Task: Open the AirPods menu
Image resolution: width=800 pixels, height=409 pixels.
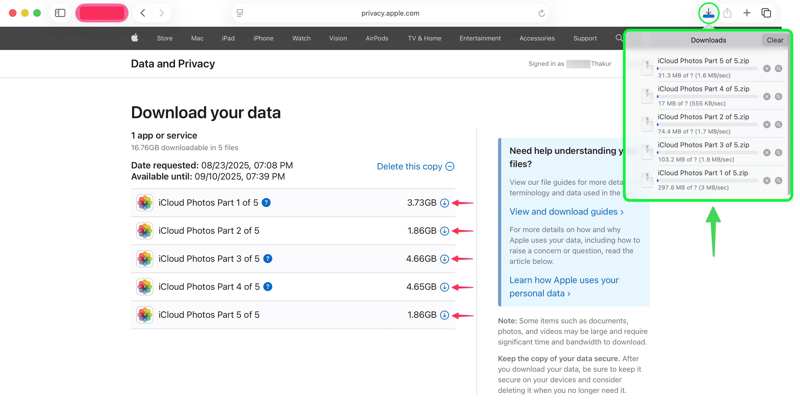Action: [x=377, y=38]
